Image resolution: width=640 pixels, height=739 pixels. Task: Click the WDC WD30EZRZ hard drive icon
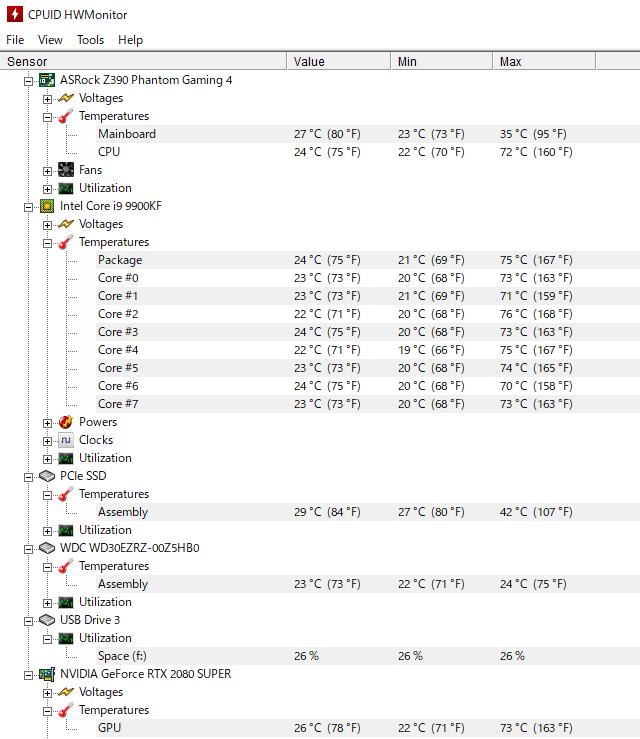coord(47,548)
